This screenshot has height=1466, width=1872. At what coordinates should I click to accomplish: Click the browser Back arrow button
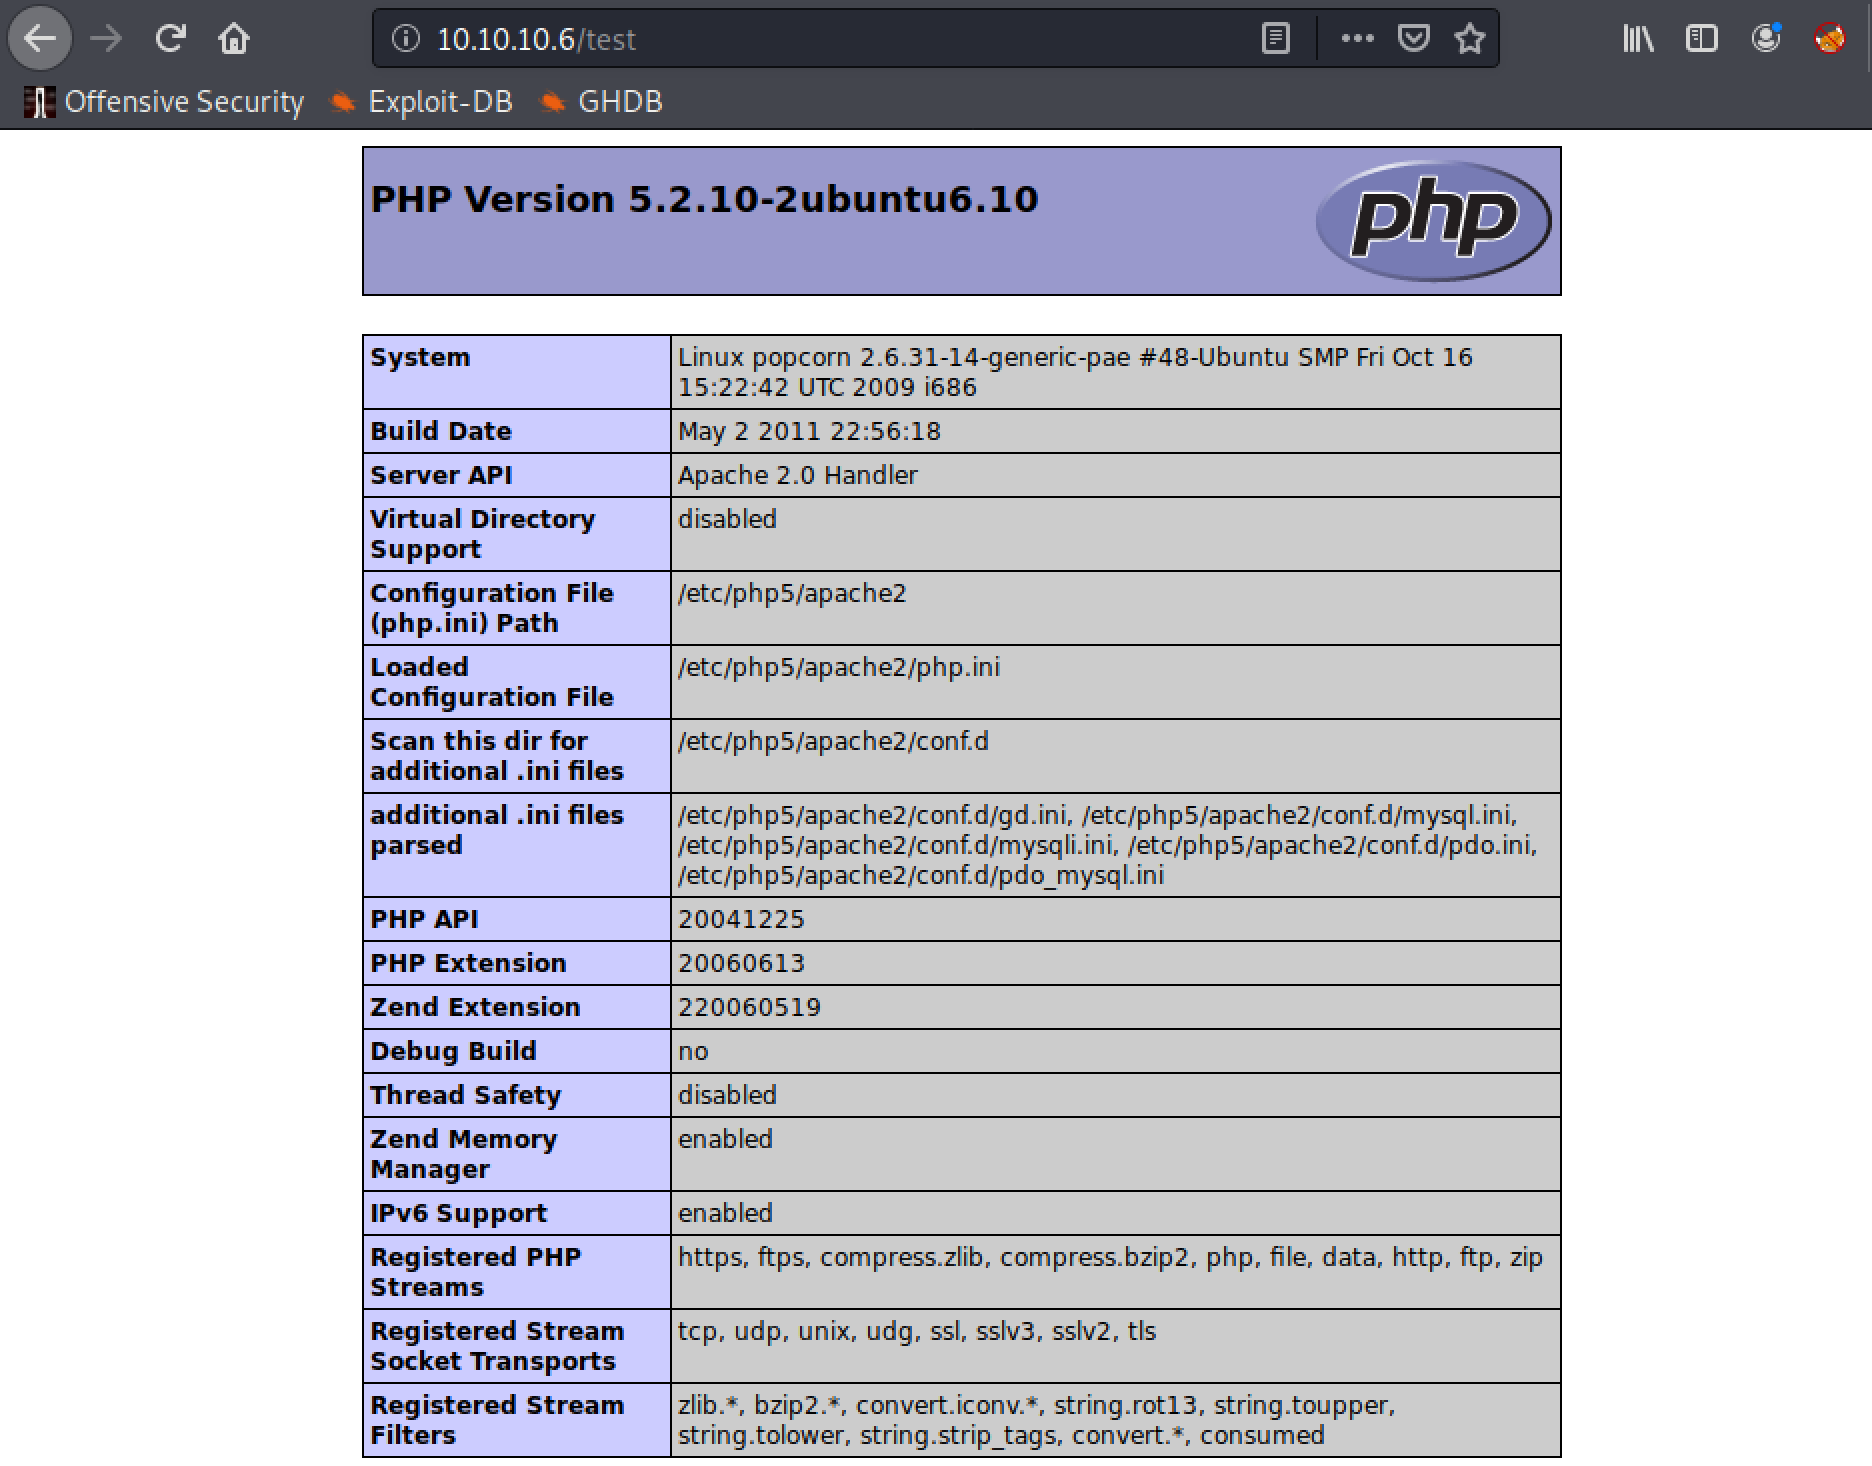40,39
